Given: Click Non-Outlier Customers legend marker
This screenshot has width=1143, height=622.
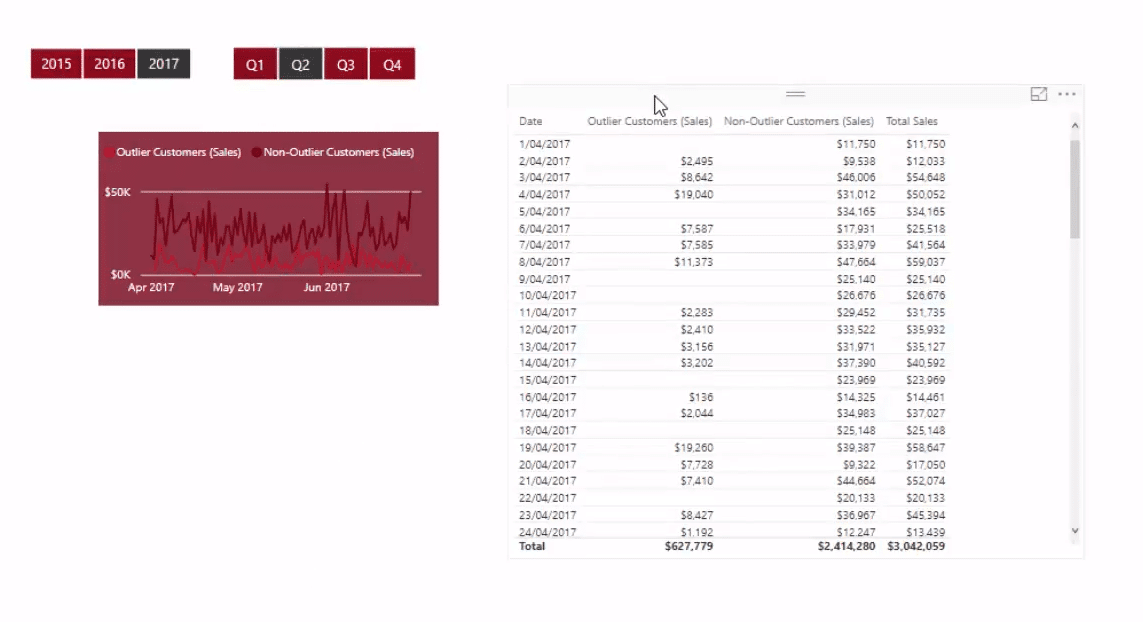Looking at the screenshot, I should tap(256, 152).
